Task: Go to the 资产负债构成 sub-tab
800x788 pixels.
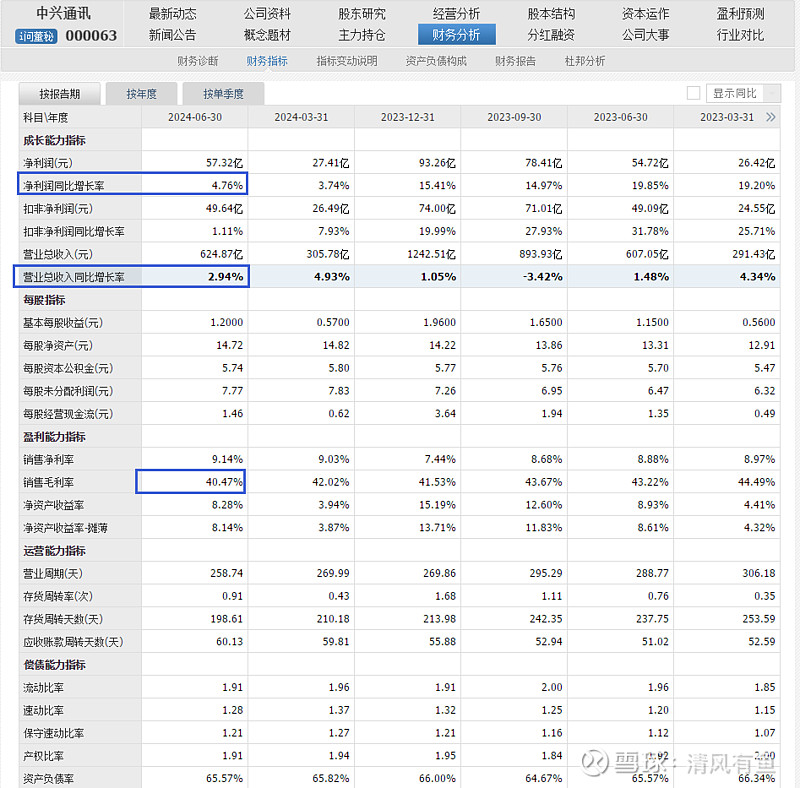Action: pyautogui.click(x=436, y=61)
